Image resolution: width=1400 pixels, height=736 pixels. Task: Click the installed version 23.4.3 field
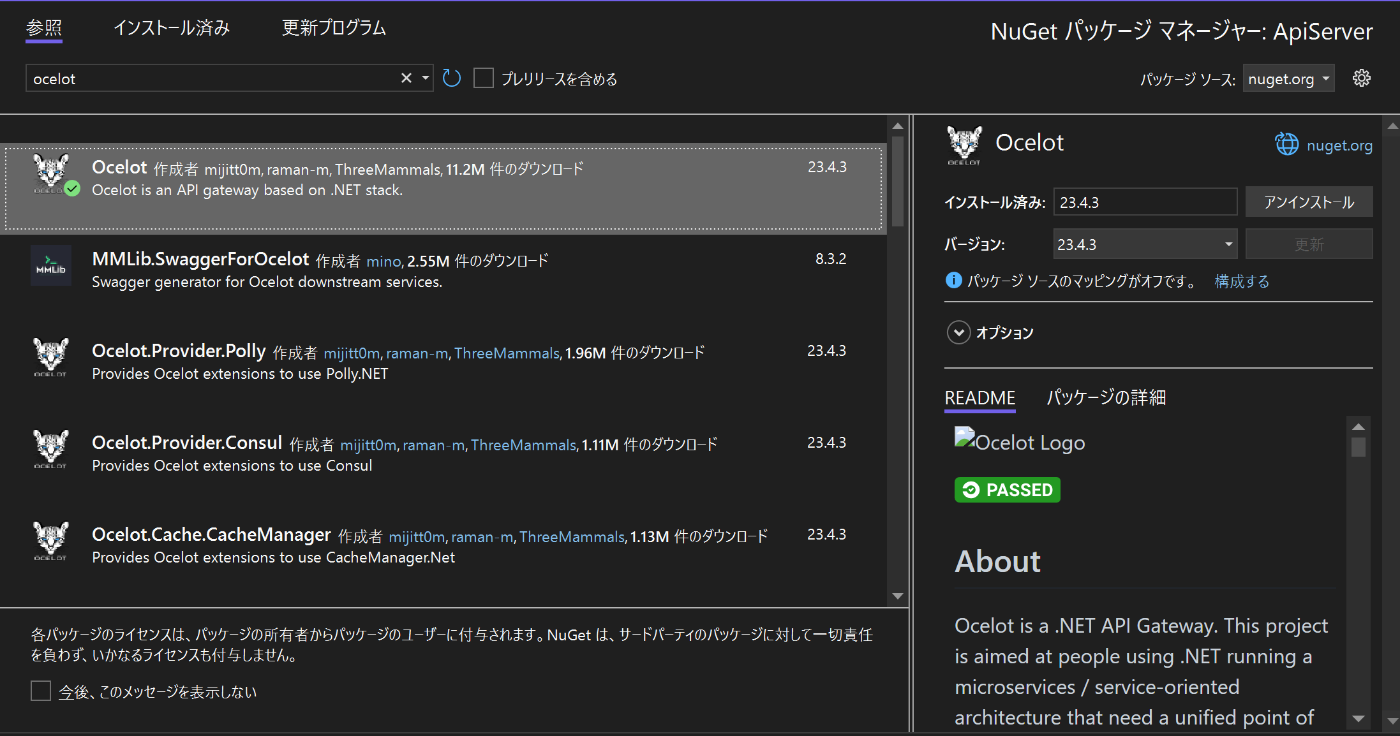tap(1145, 202)
